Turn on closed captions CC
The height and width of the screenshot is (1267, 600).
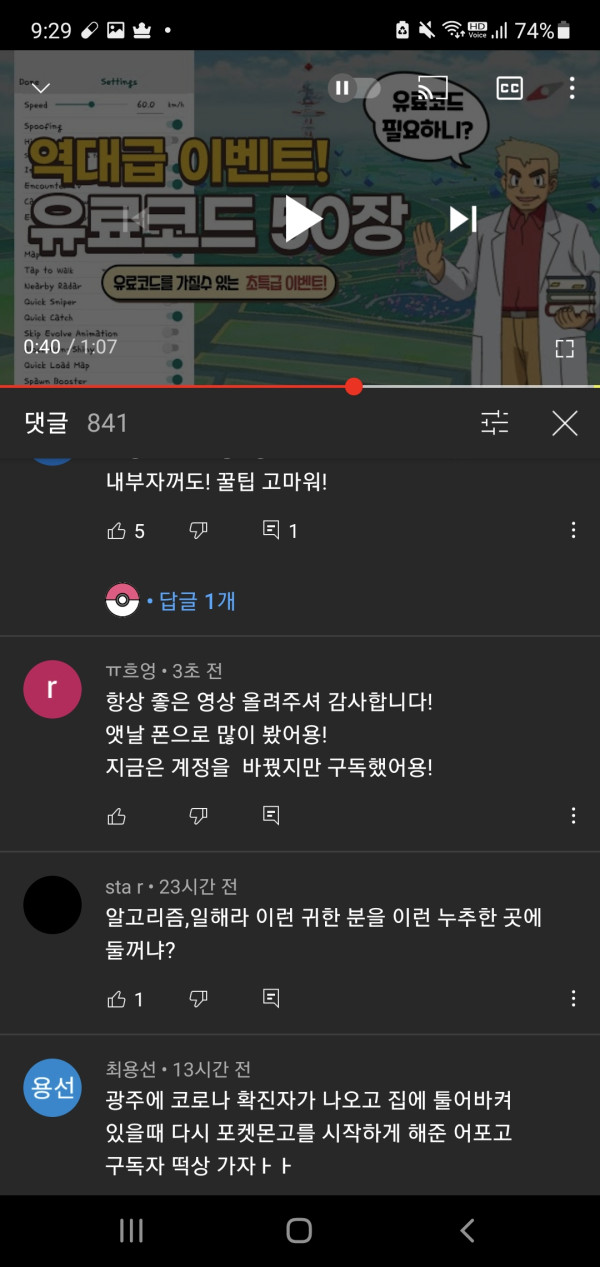509,87
